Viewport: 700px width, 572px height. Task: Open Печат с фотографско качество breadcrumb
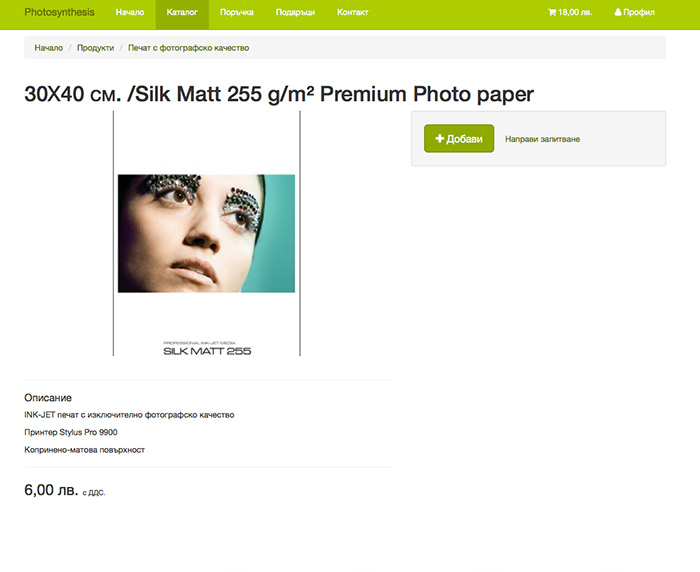[x=188, y=48]
